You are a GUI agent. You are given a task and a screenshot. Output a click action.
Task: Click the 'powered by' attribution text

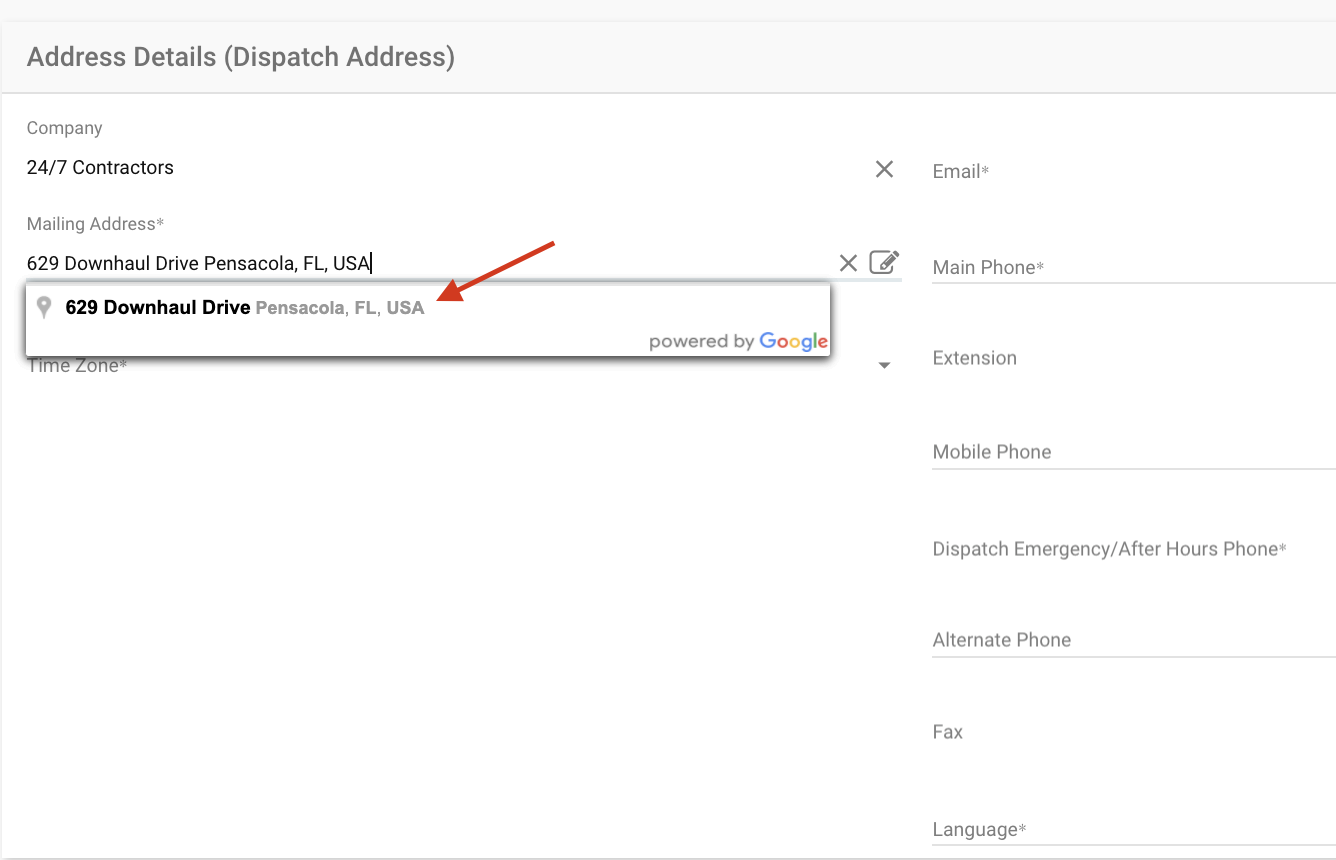(x=701, y=342)
